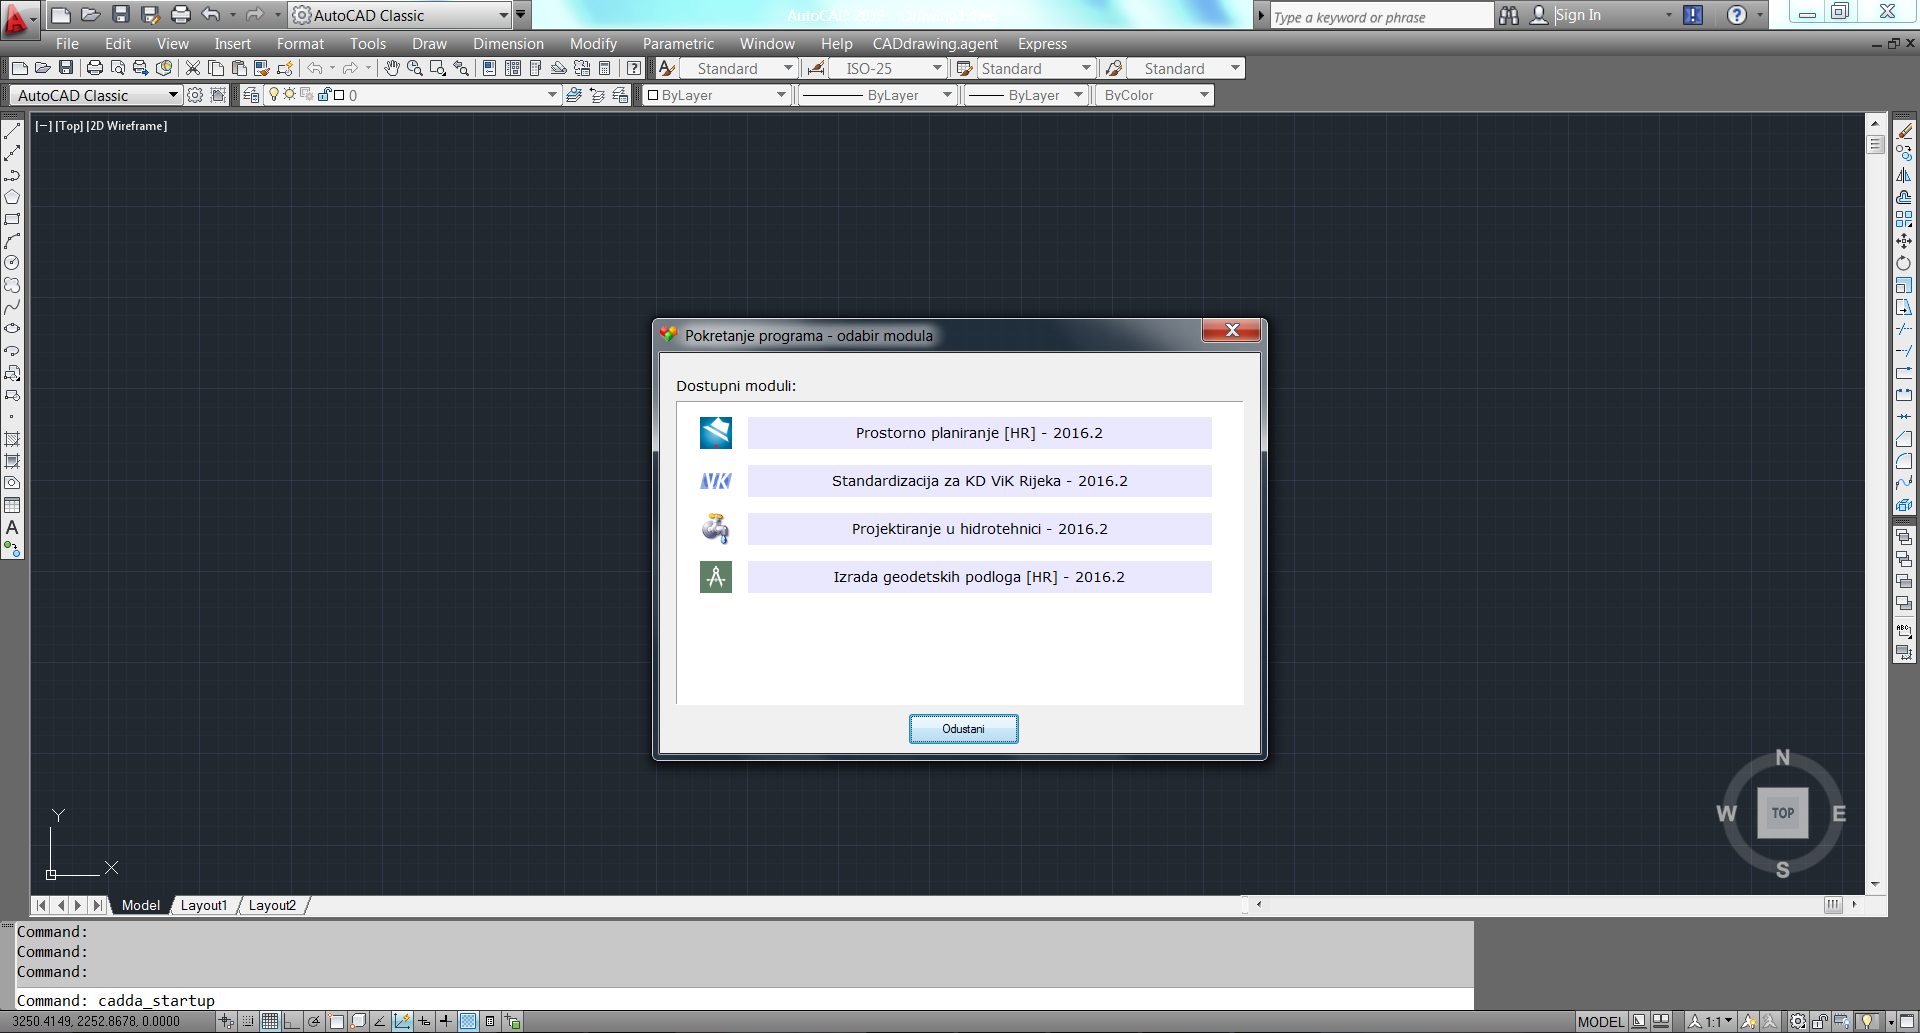The height and width of the screenshot is (1033, 1920).
Task: Toggle Annotation Visibility in status bar
Action: [x=1749, y=1021]
